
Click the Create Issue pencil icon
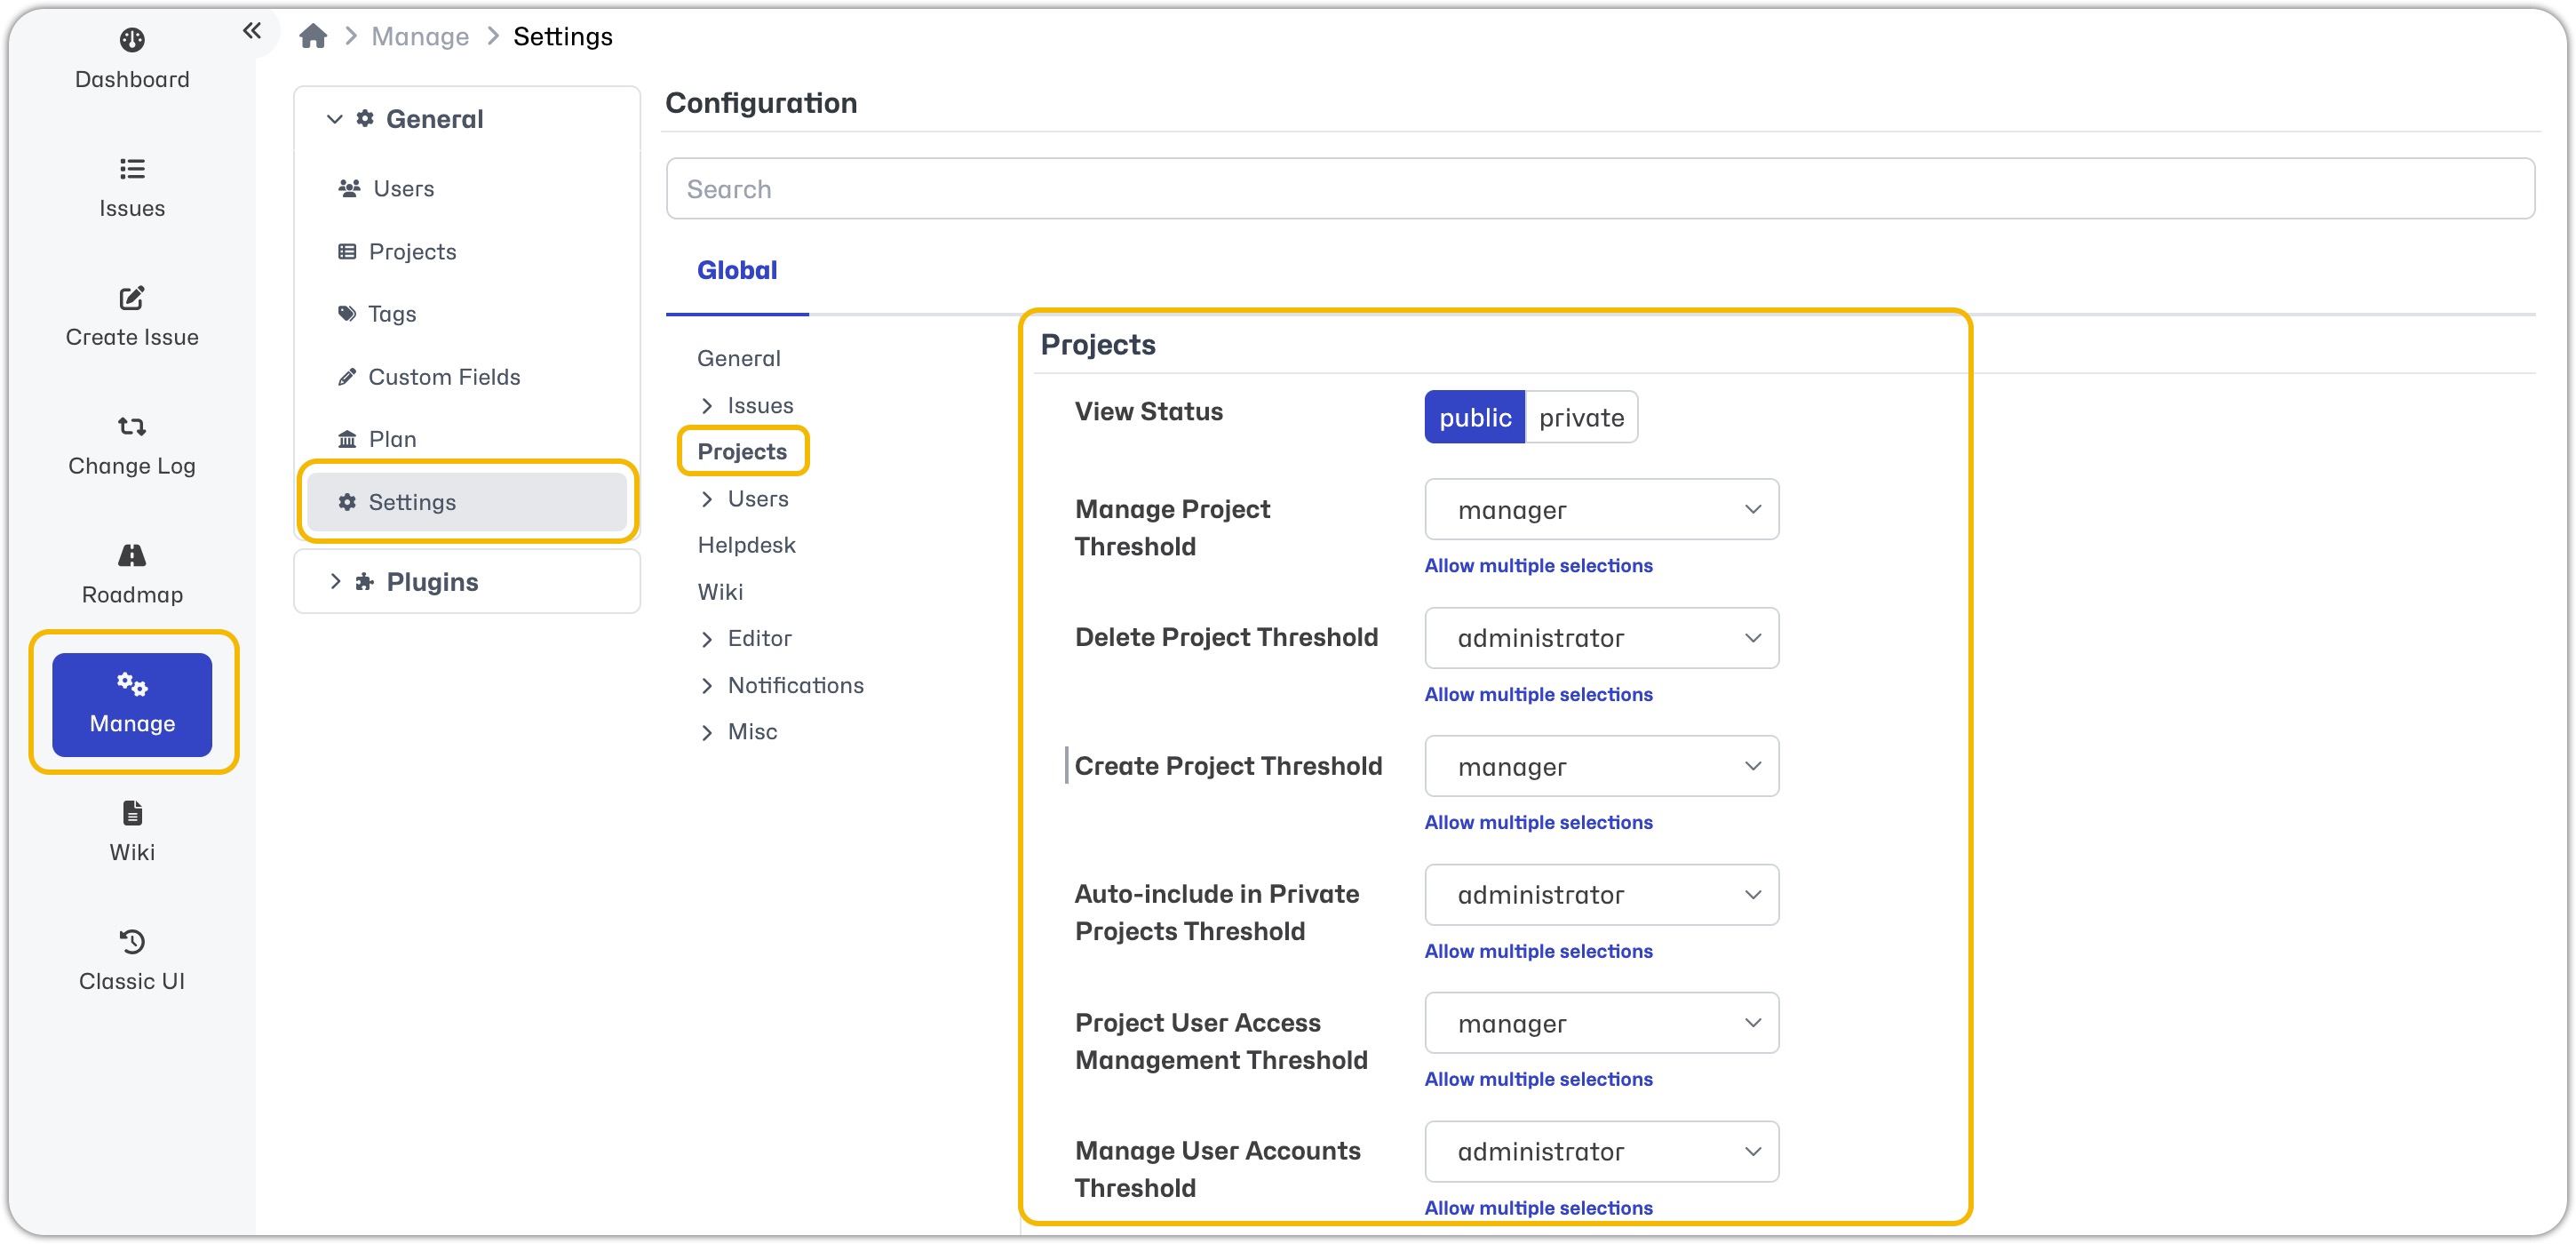[132, 298]
